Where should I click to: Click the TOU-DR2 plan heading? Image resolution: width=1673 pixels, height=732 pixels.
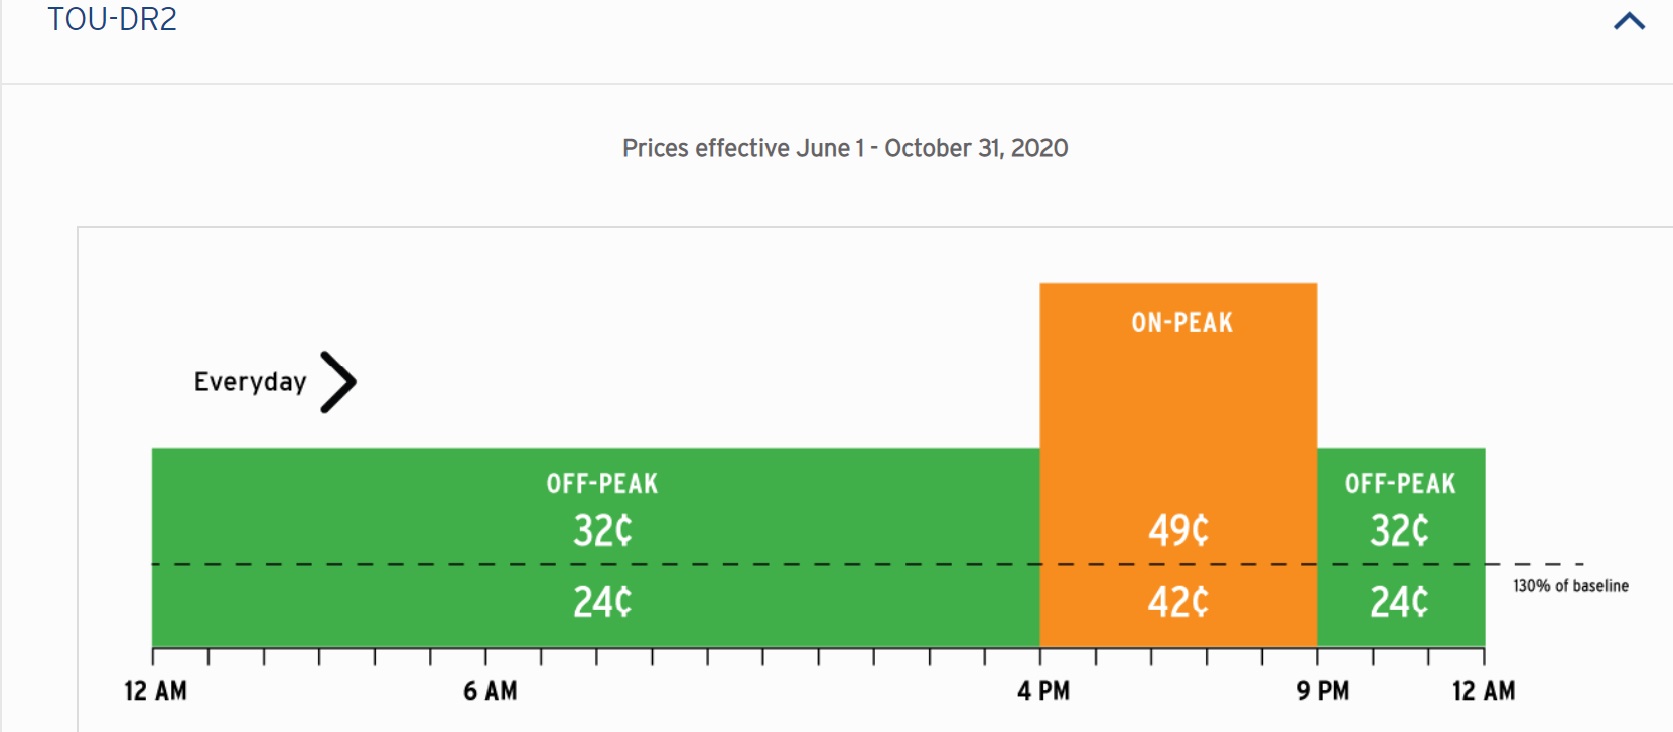112,20
